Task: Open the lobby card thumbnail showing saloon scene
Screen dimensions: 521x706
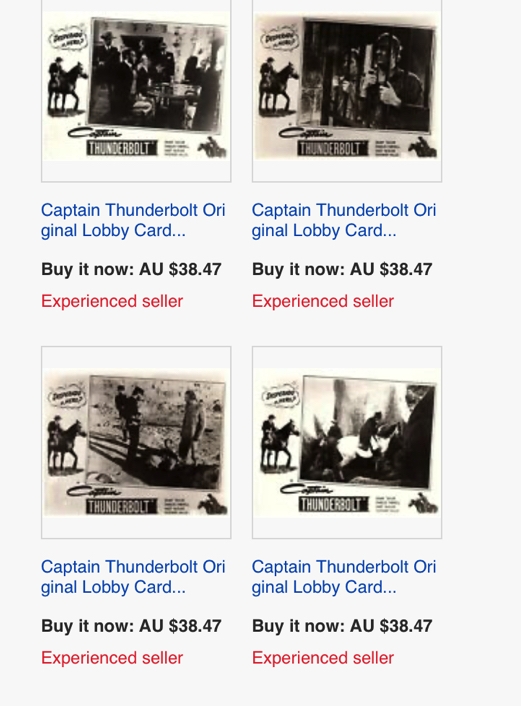Action: pos(136,86)
